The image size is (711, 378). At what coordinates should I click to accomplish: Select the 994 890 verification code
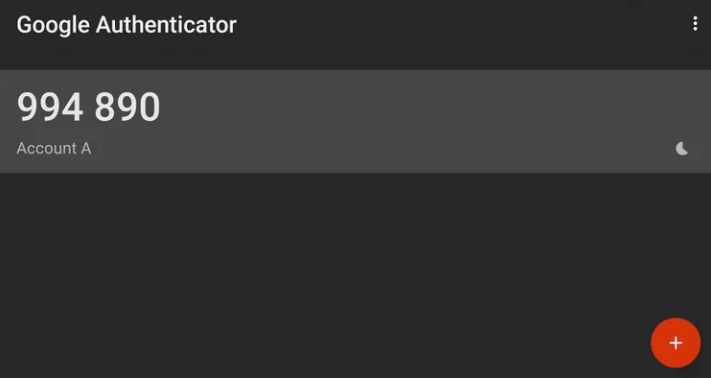click(x=88, y=107)
